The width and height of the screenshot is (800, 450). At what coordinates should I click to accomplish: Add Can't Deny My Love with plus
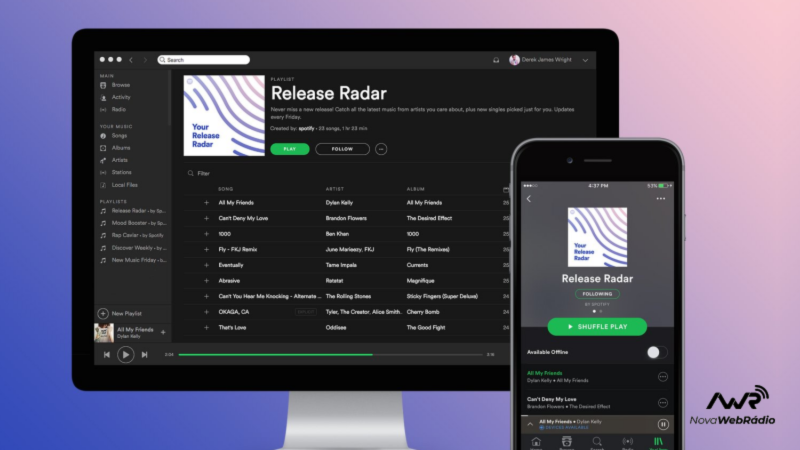[207, 218]
